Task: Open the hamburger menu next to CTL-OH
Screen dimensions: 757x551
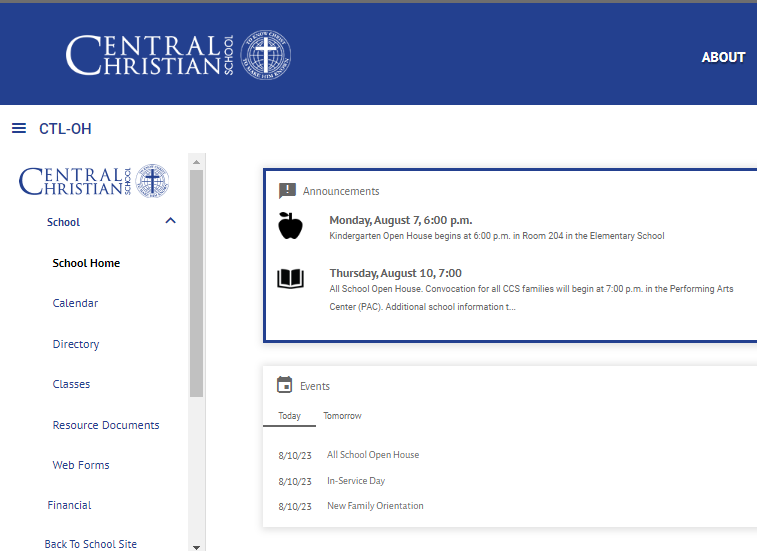Action: pos(19,129)
